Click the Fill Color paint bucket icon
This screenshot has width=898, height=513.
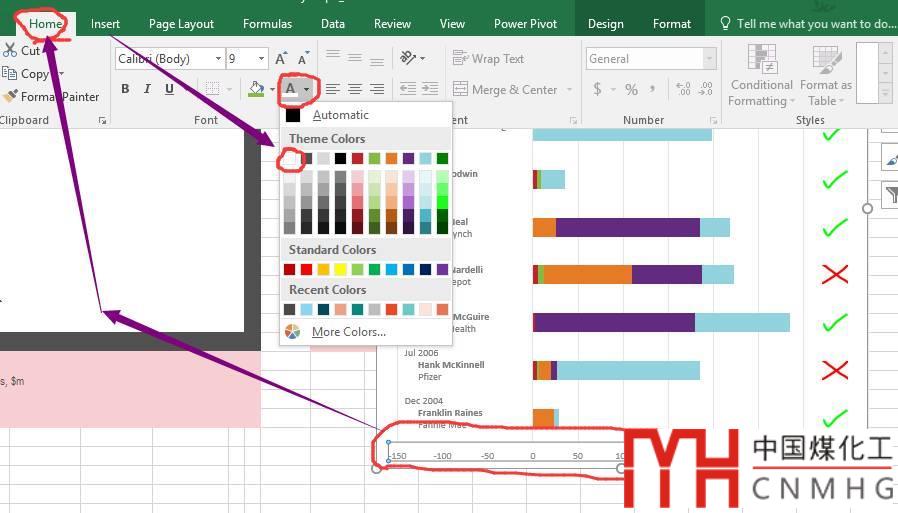click(x=256, y=89)
